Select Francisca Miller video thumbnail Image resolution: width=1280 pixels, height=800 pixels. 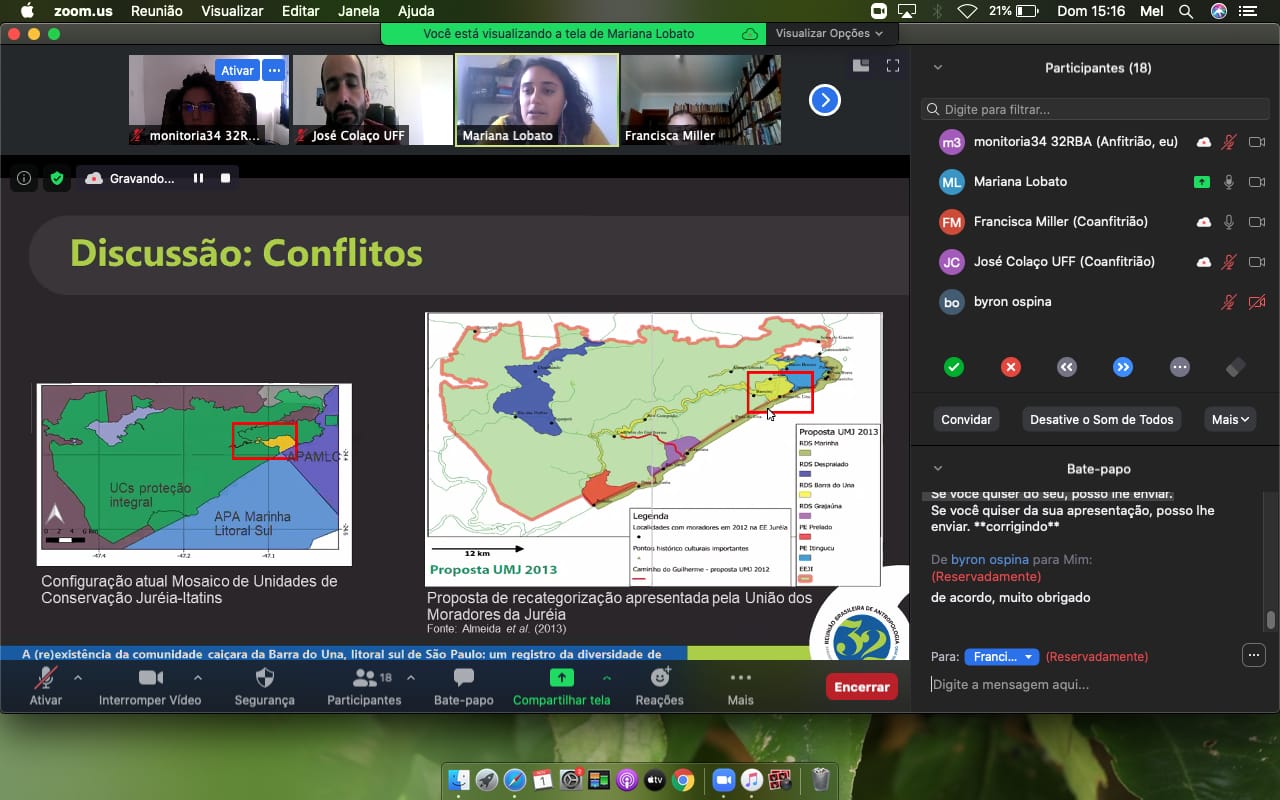click(701, 100)
